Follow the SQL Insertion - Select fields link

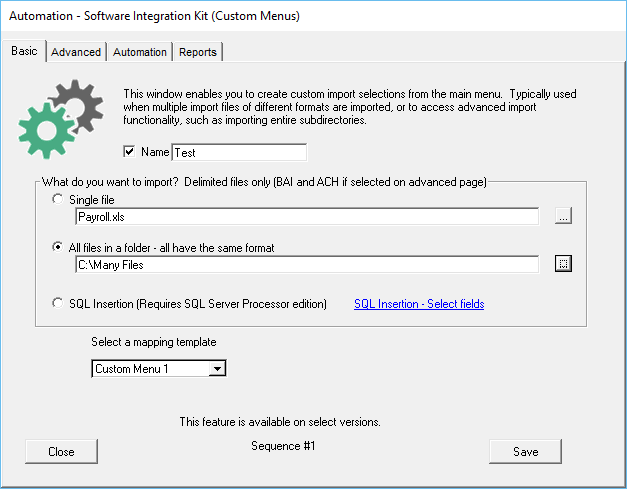point(419,304)
